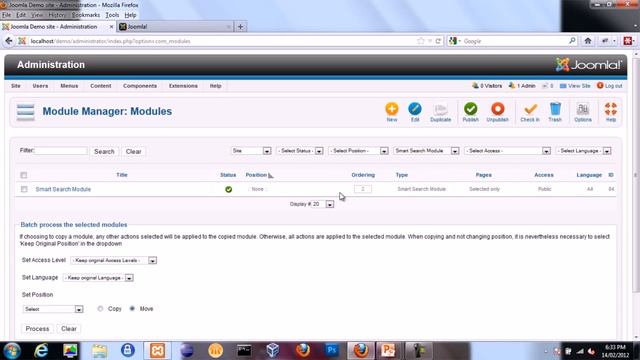
Task: Click the Publish toolbar icon
Action: pyautogui.click(x=470, y=112)
